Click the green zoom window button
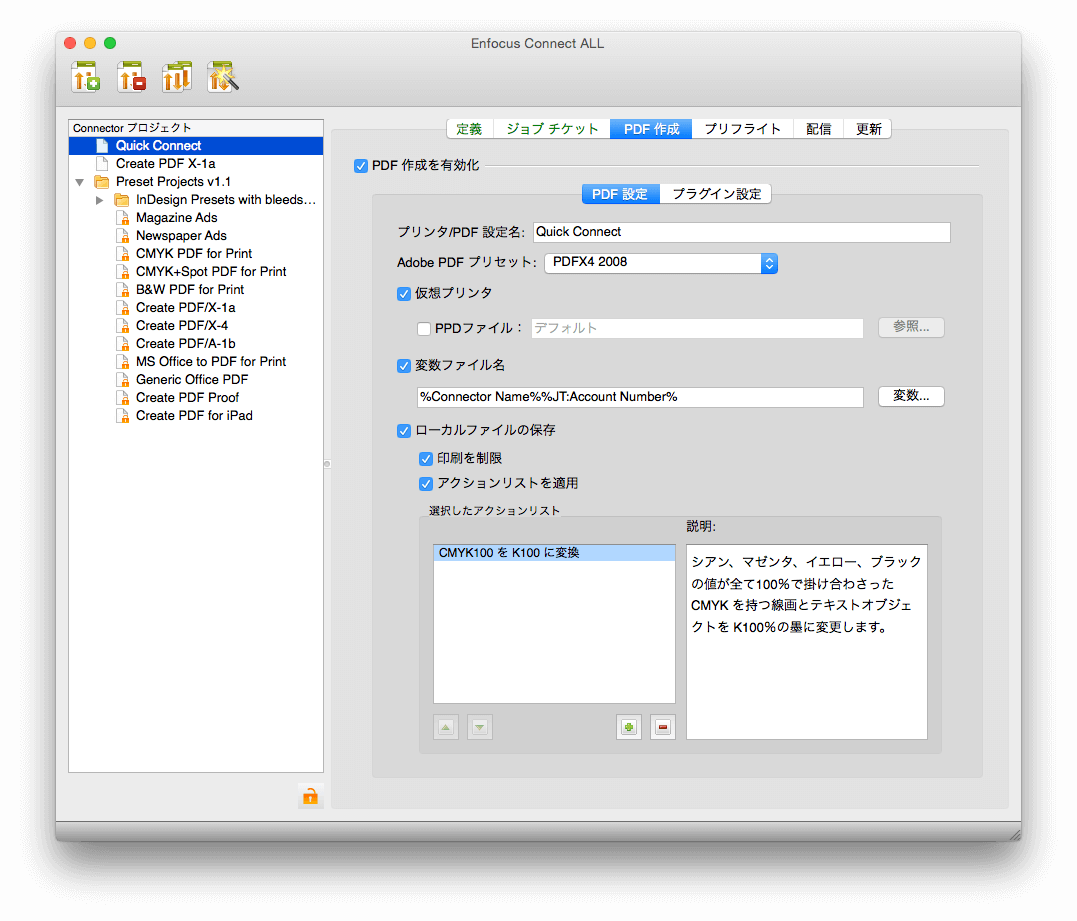The width and height of the screenshot is (1077, 921). 110,43
